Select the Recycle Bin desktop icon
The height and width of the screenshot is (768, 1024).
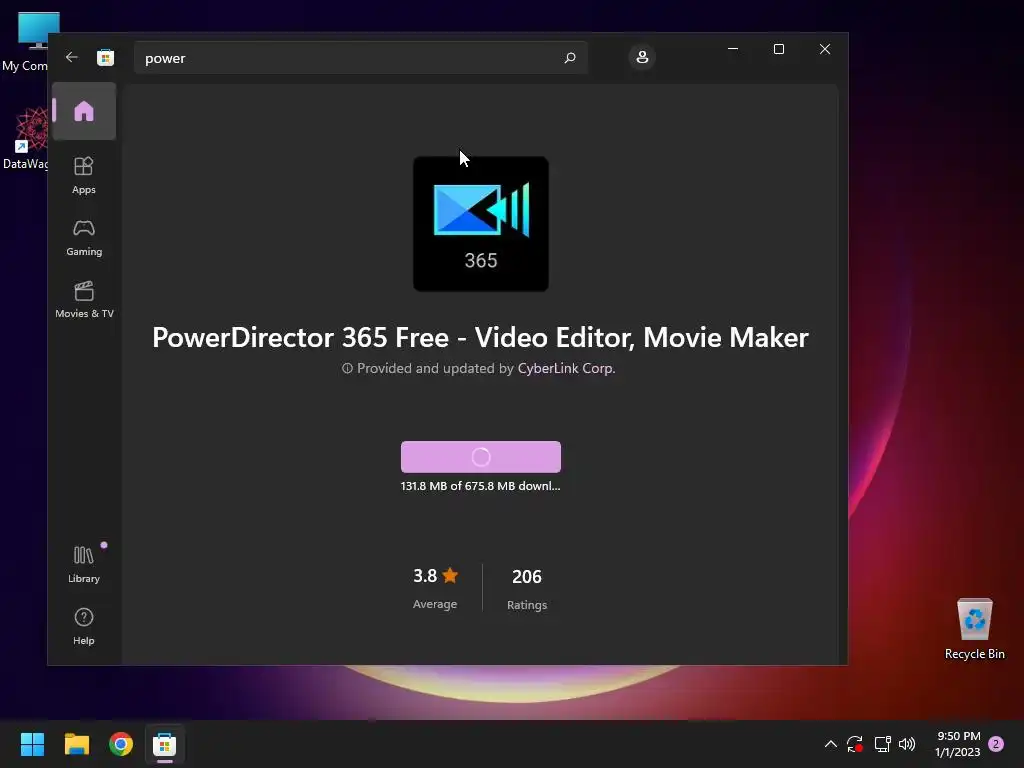974,629
